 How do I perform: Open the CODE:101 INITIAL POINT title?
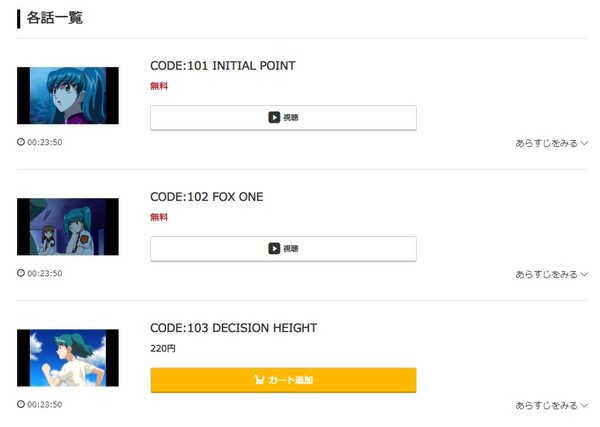tap(222, 66)
